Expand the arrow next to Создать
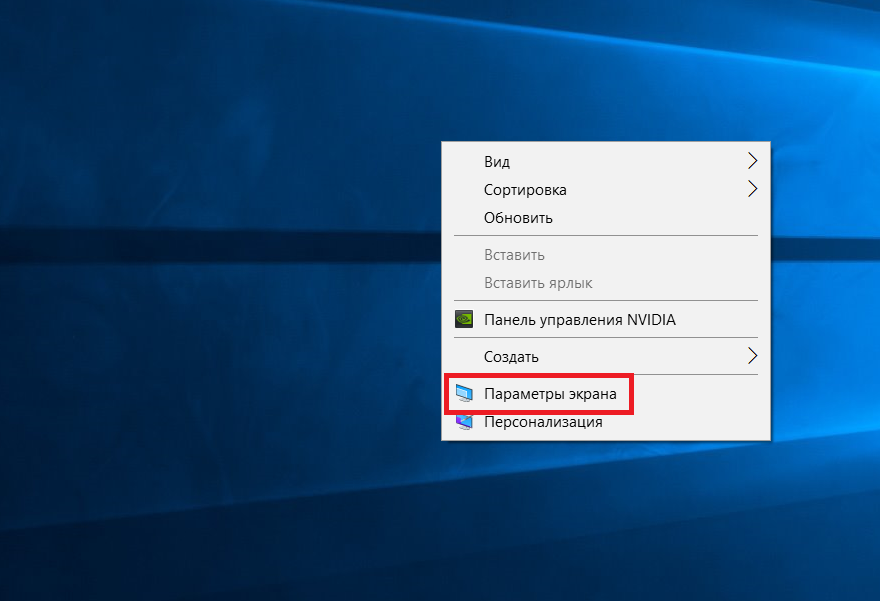The width and height of the screenshot is (880, 601). pyautogui.click(x=753, y=356)
